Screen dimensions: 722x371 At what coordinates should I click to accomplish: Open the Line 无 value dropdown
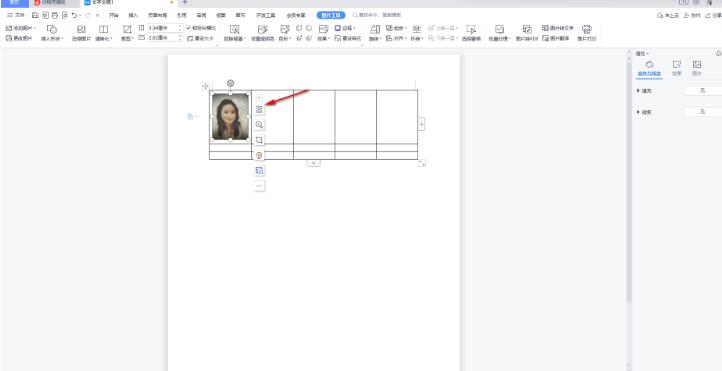pyautogui.click(x=703, y=112)
